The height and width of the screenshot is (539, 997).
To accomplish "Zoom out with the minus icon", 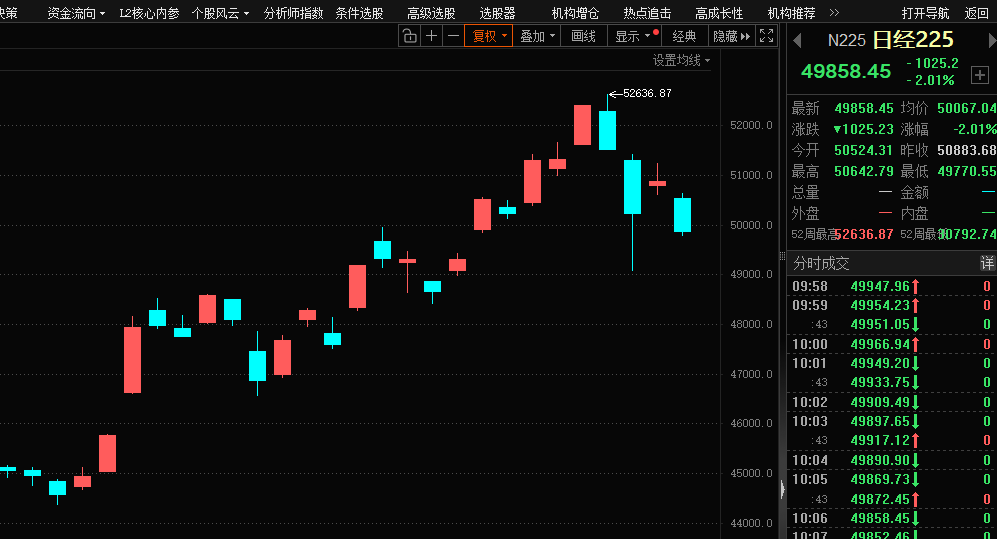I will [453, 36].
